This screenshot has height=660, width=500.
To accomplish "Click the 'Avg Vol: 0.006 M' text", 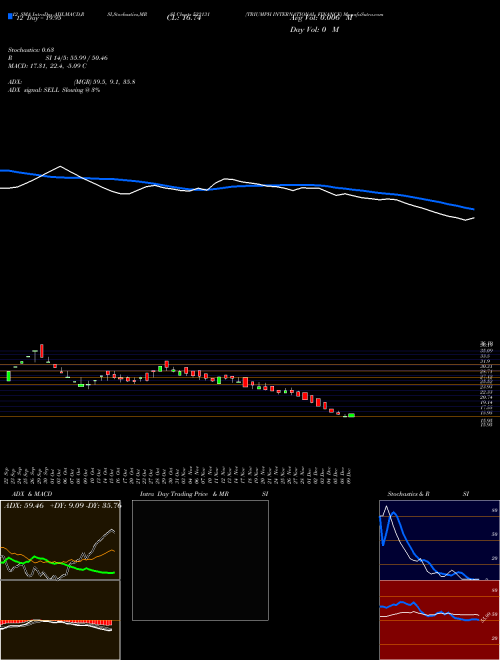I will point(321,18).
